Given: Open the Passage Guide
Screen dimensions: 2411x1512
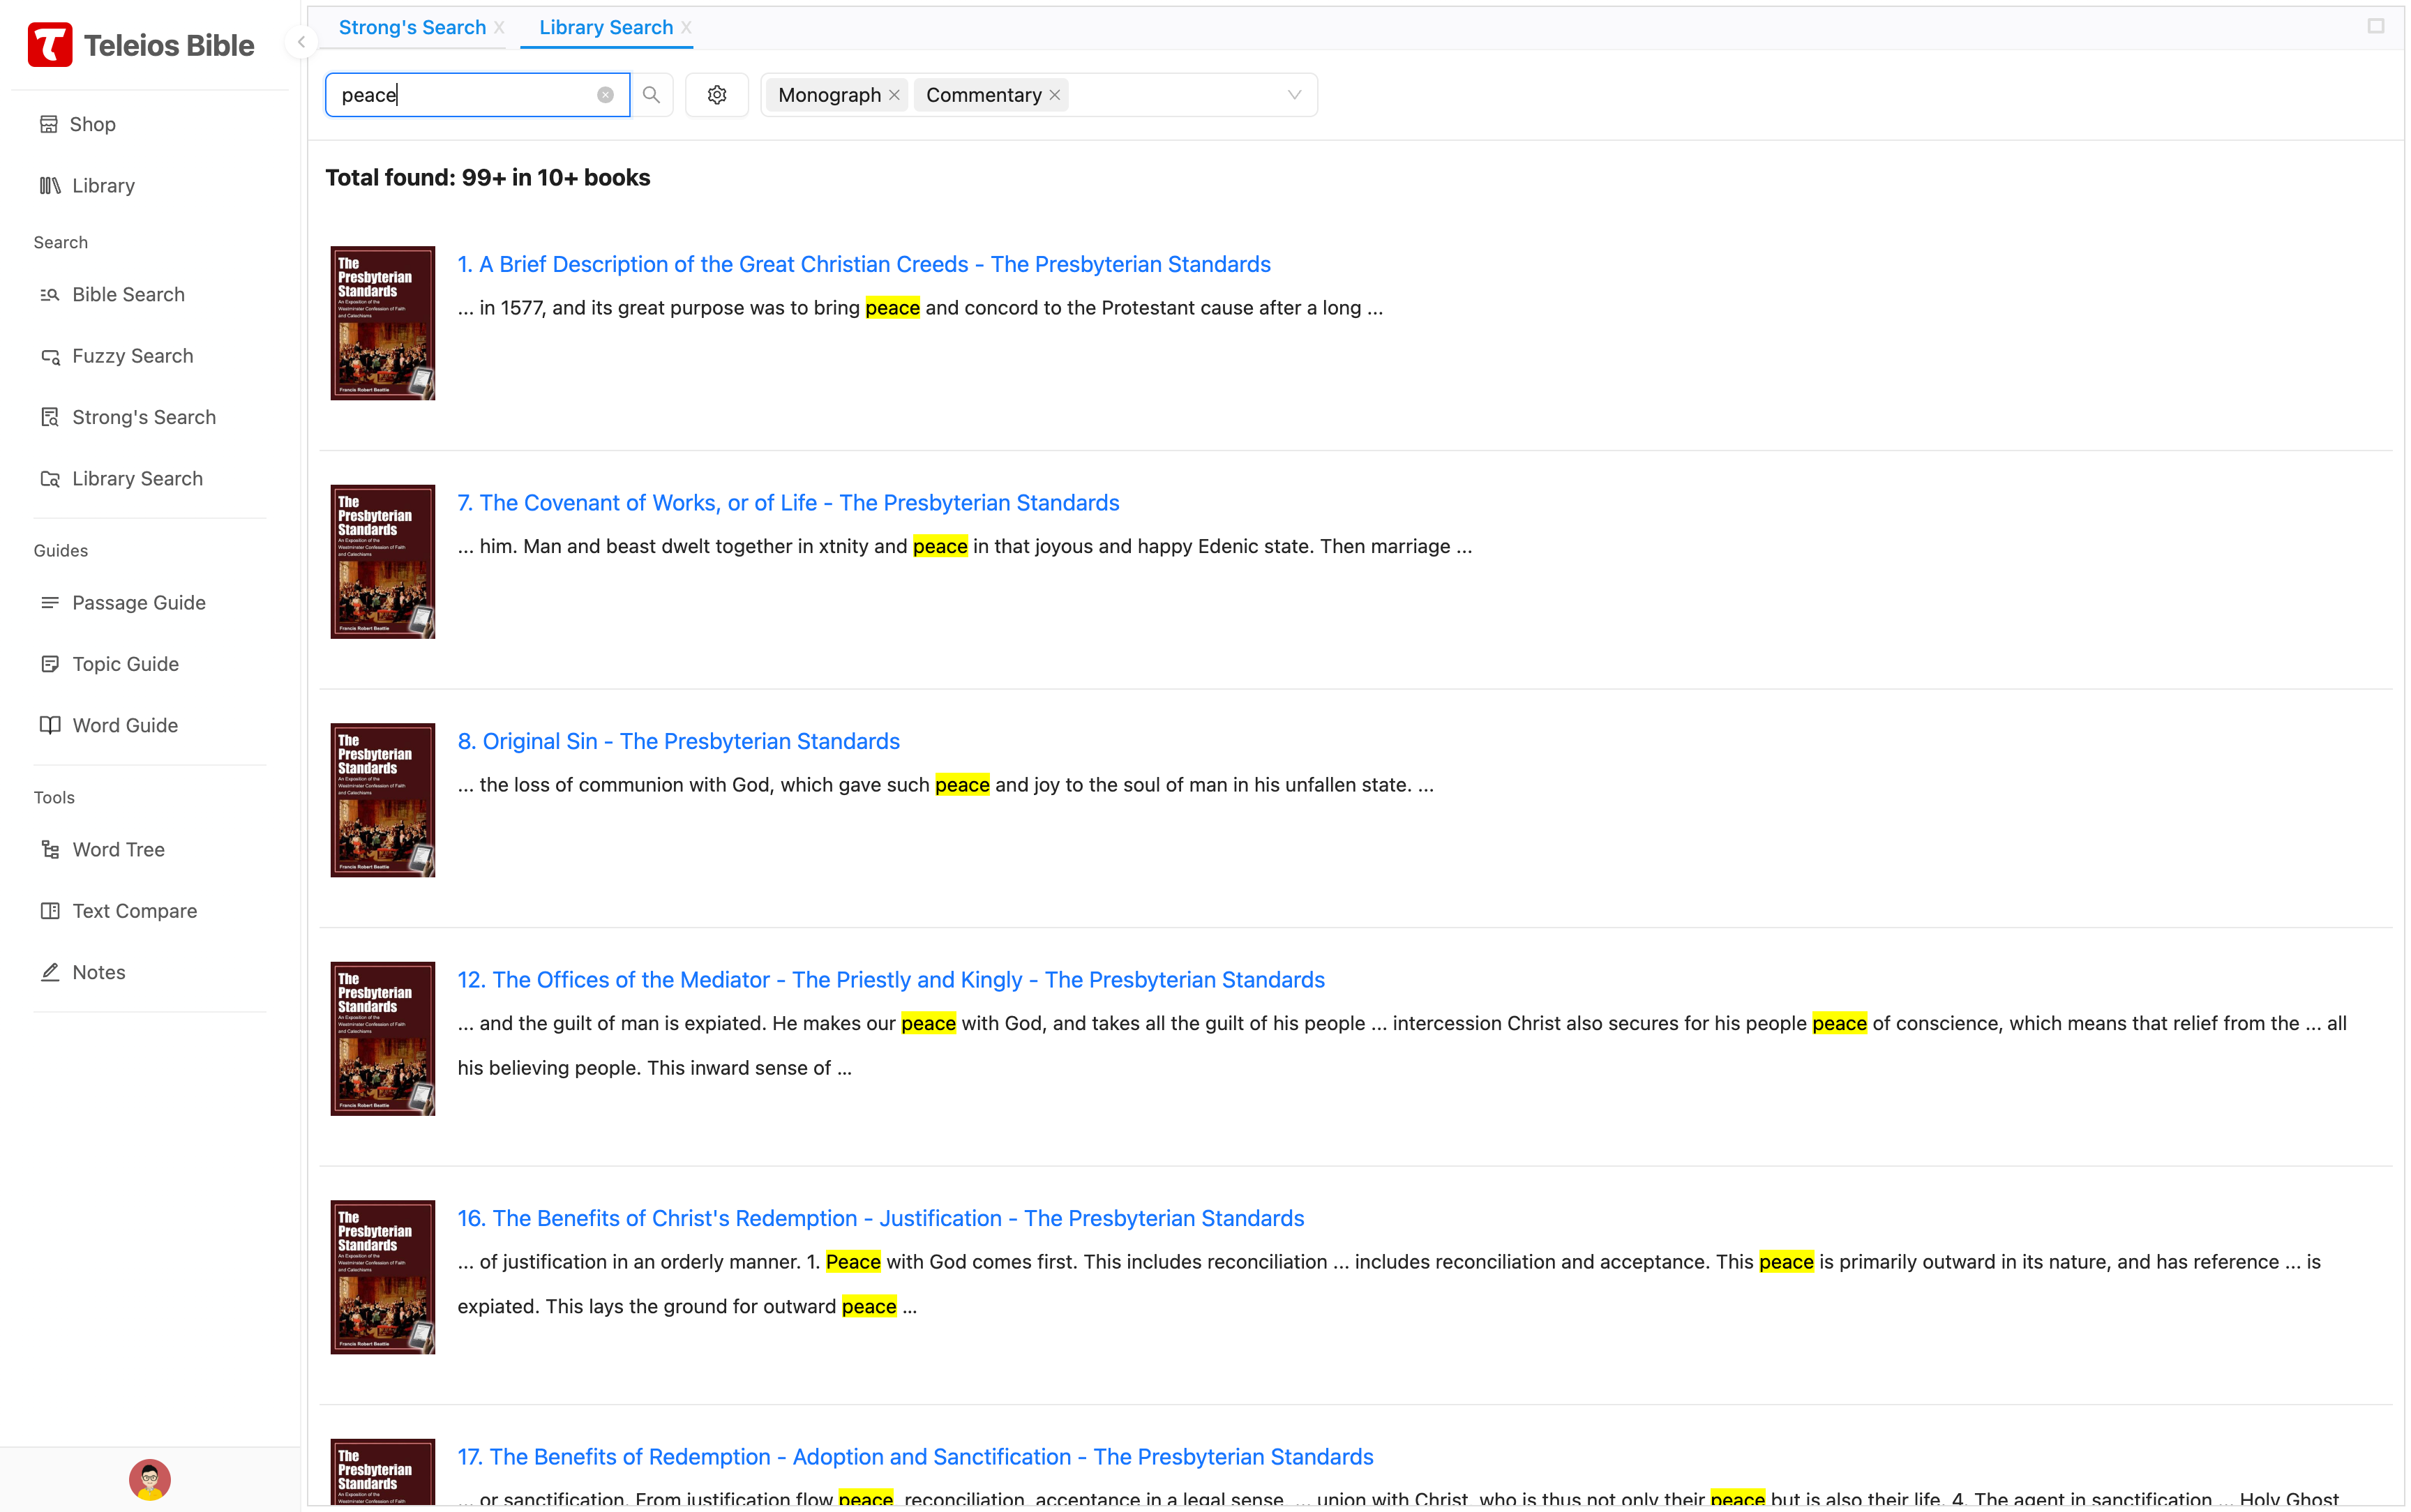Looking at the screenshot, I should tap(138, 602).
